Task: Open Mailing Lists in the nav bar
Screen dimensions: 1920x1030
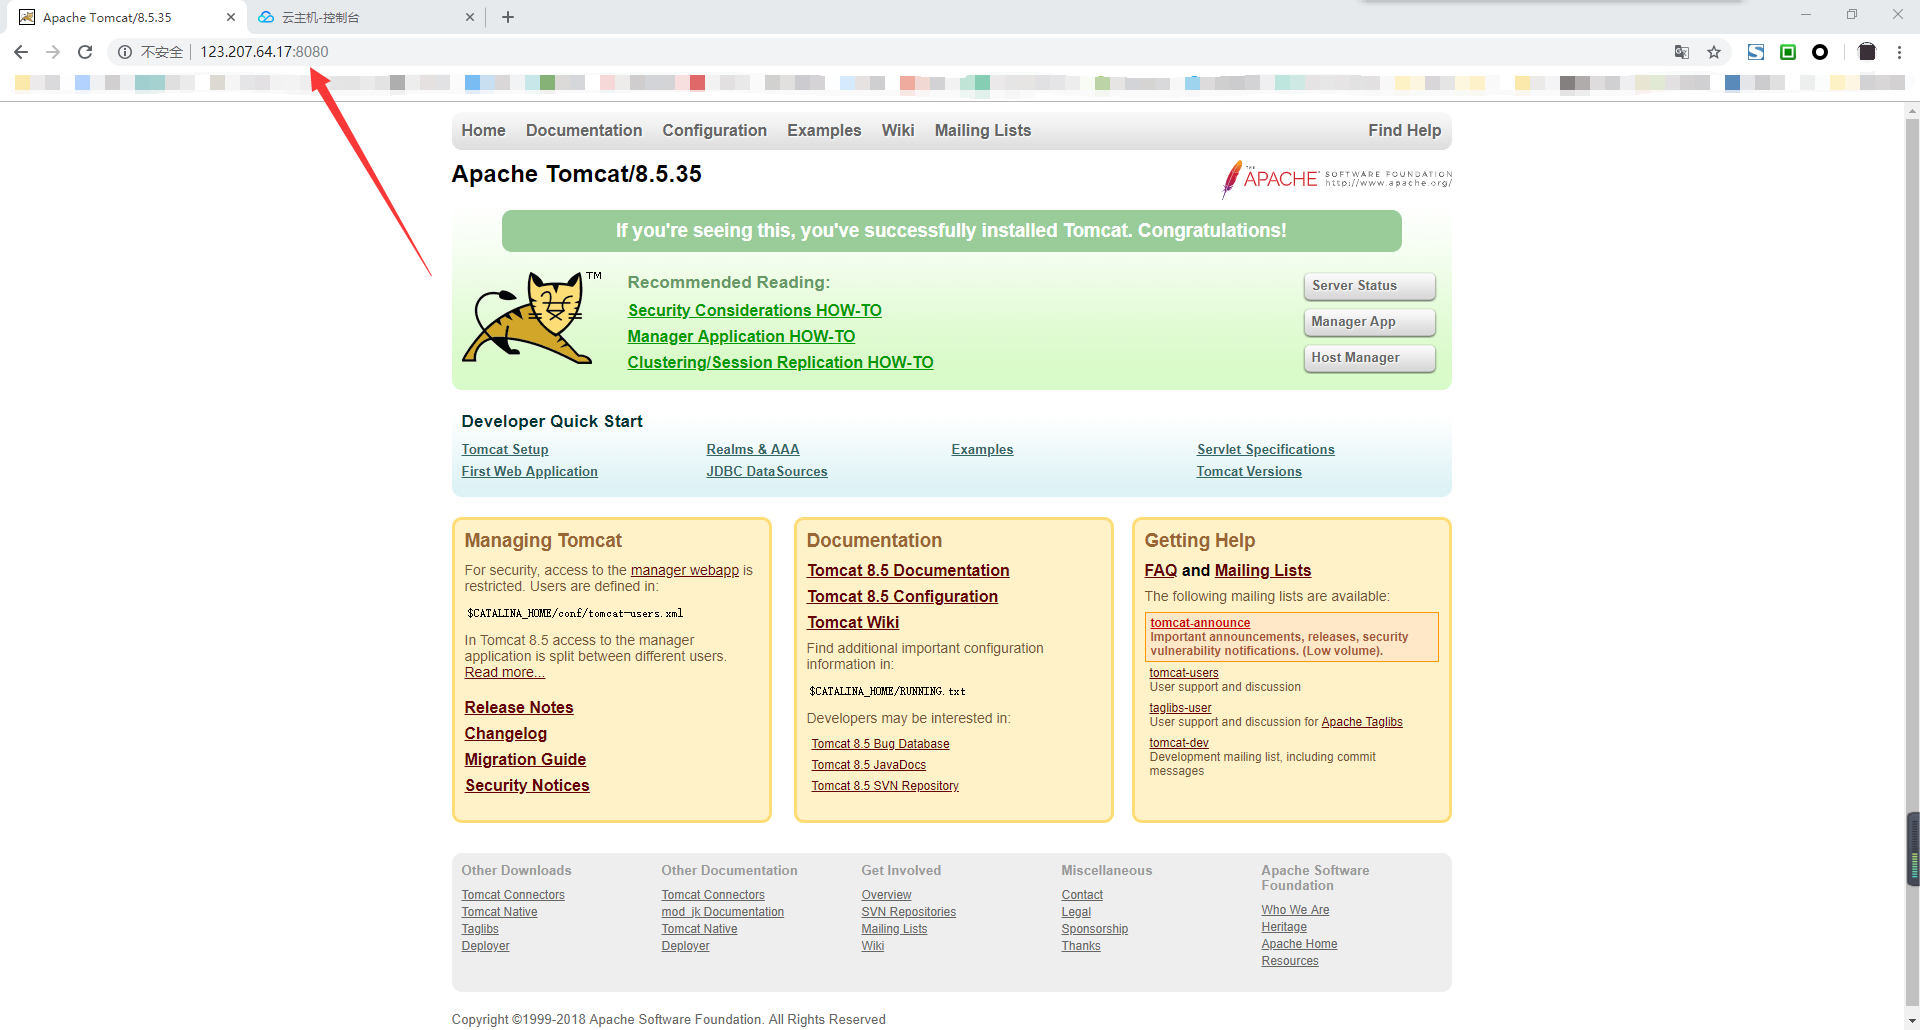Action: pos(982,130)
